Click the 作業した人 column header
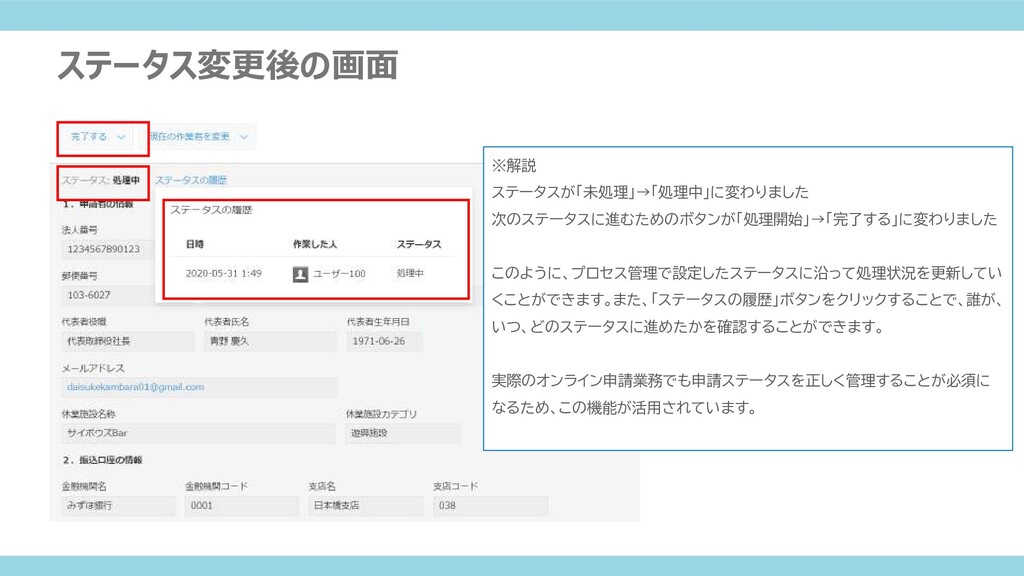1024x576 pixels. (315, 244)
